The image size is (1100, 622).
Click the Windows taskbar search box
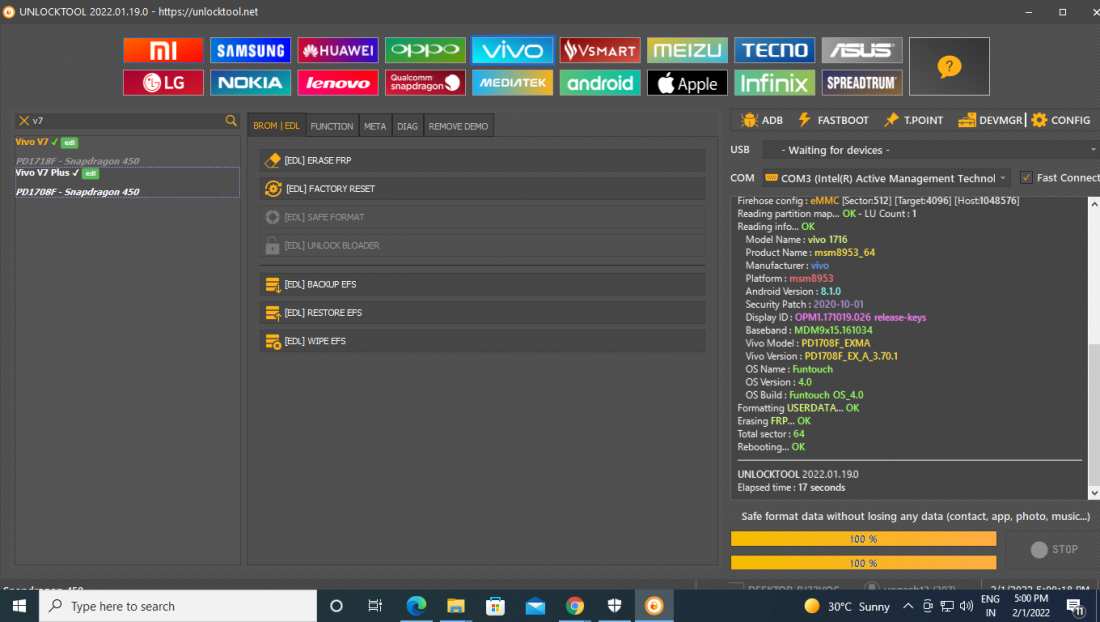click(178, 606)
